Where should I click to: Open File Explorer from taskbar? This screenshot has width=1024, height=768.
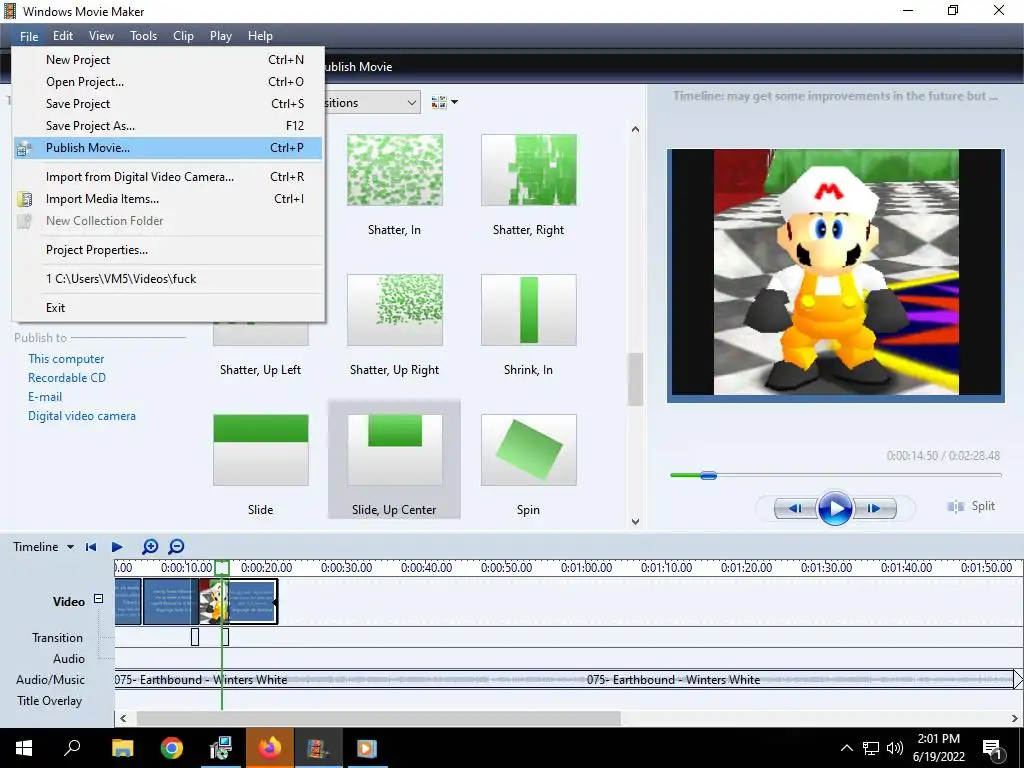pyautogui.click(x=122, y=748)
